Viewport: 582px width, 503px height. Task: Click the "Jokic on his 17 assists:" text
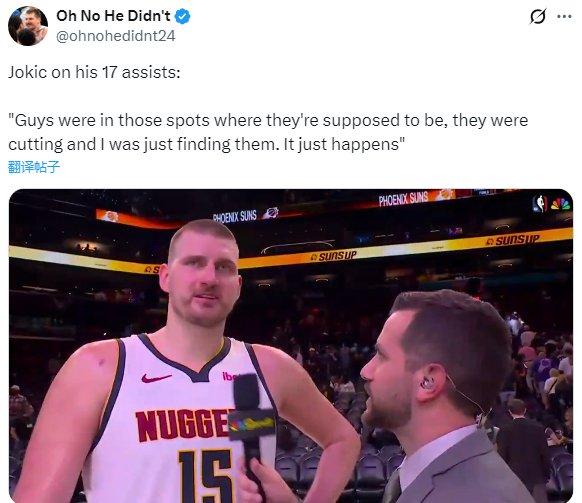[94, 72]
